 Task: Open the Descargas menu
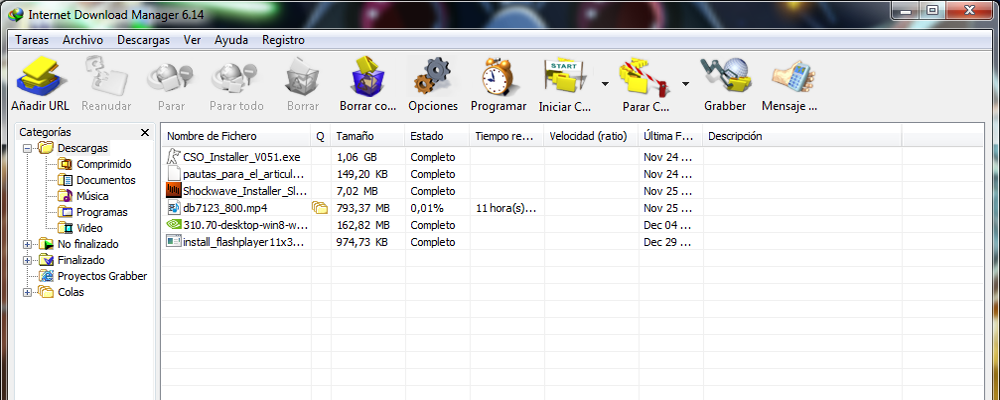143,40
